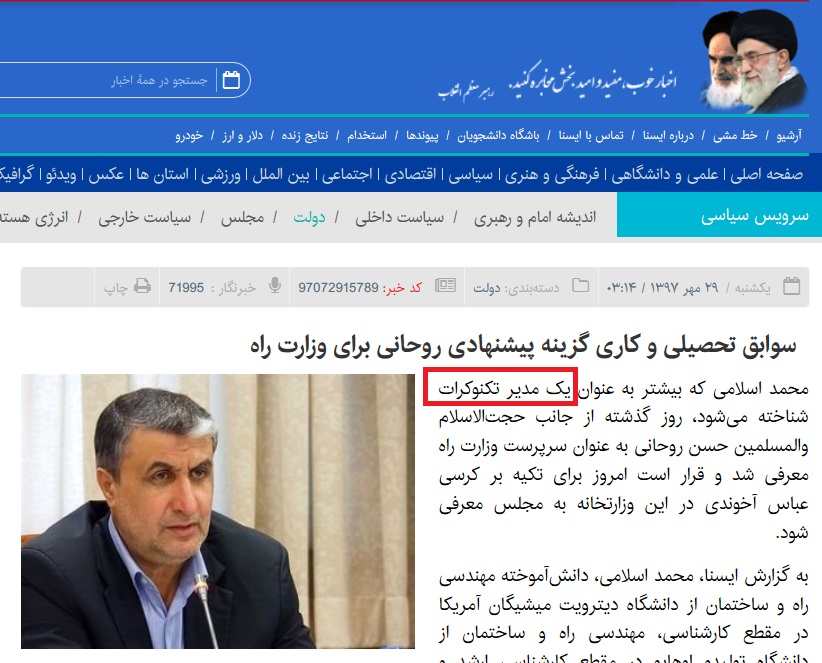The height and width of the screenshot is (663, 822).
Task: Click the microphone reporter icon
Action: [x=275, y=286]
